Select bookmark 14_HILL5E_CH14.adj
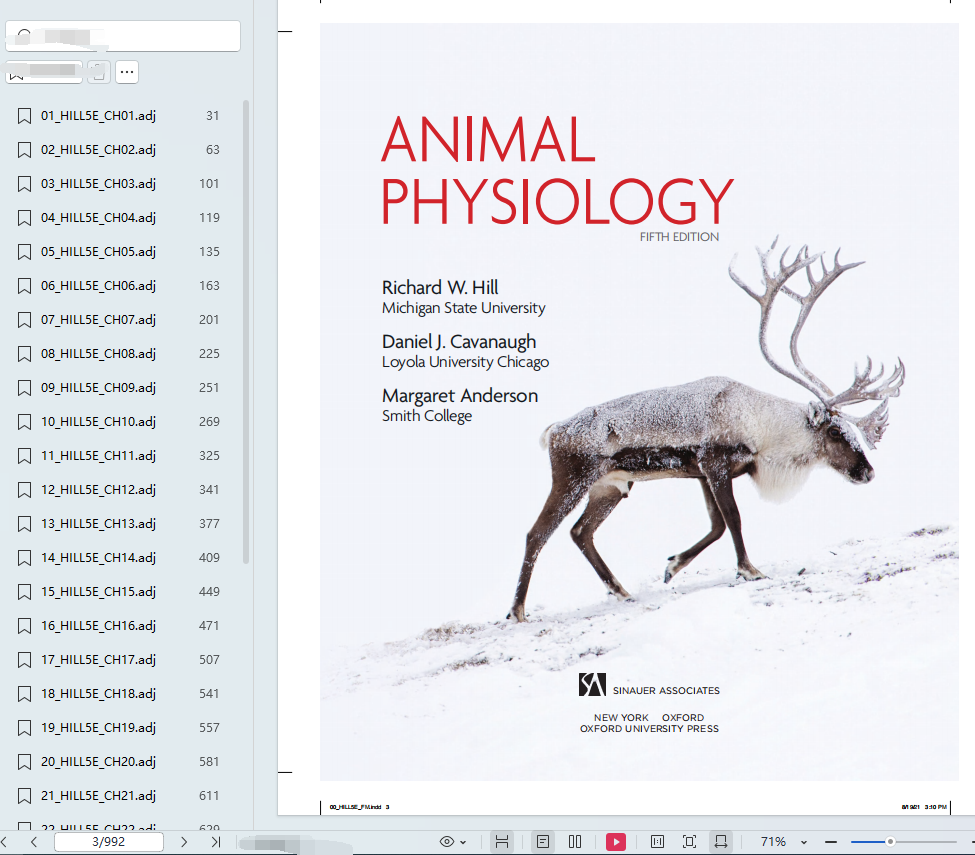This screenshot has height=855, width=975. [x=98, y=558]
